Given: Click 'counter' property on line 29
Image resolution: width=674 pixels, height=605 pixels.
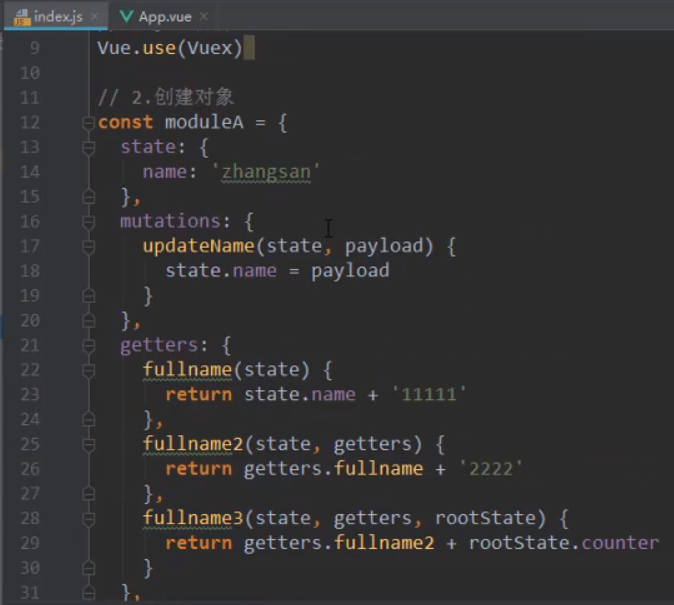Looking at the screenshot, I should click(620, 543).
